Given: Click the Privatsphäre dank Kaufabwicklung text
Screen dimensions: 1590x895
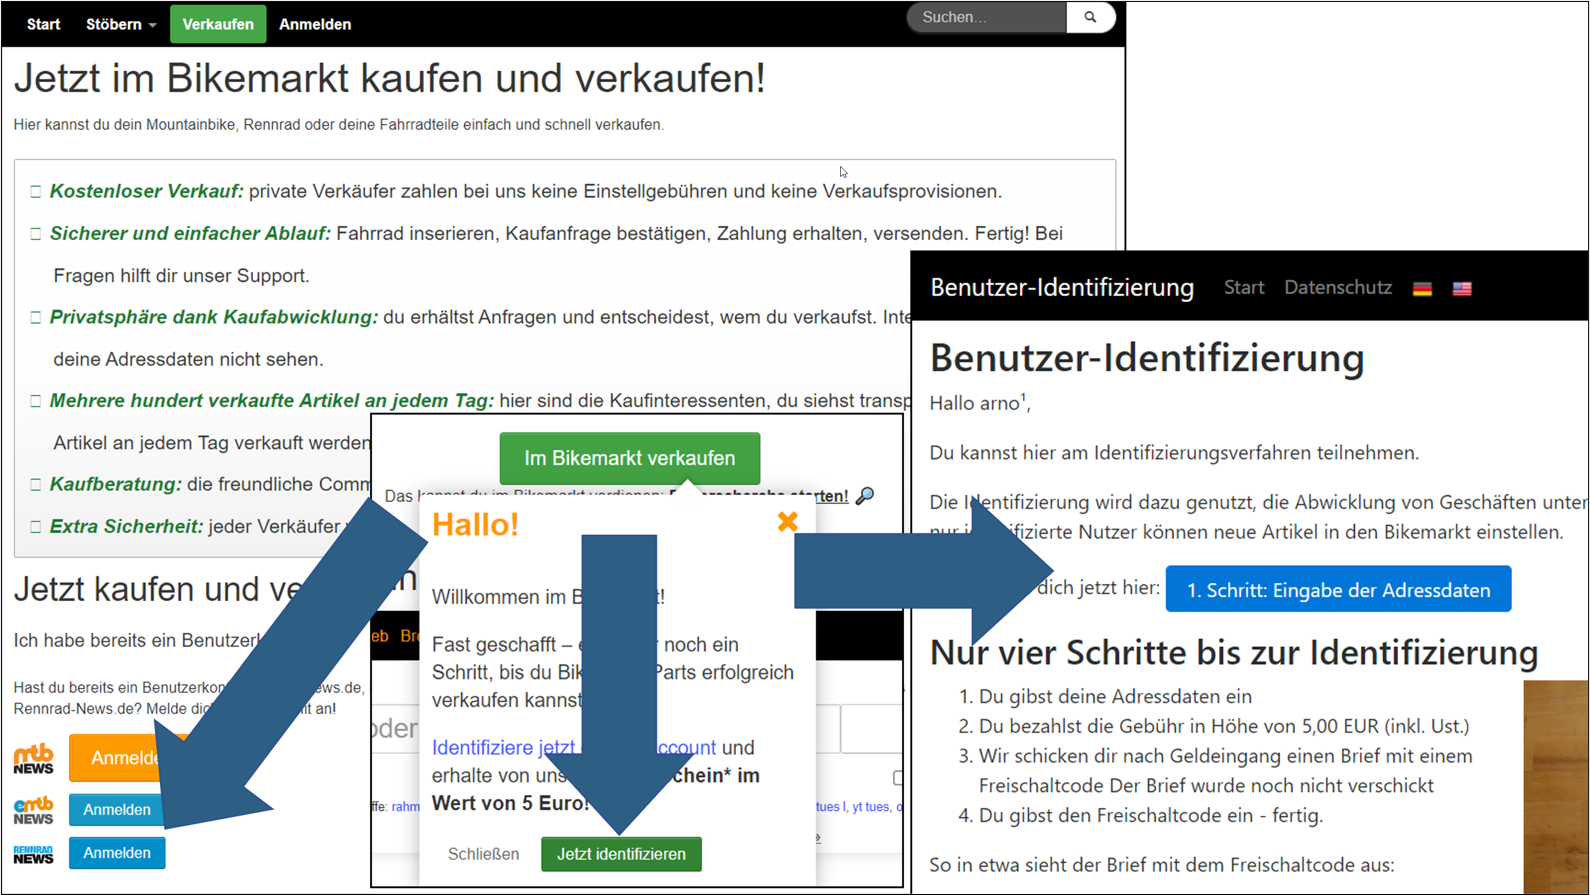Looking at the screenshot, I should [214, 317].
